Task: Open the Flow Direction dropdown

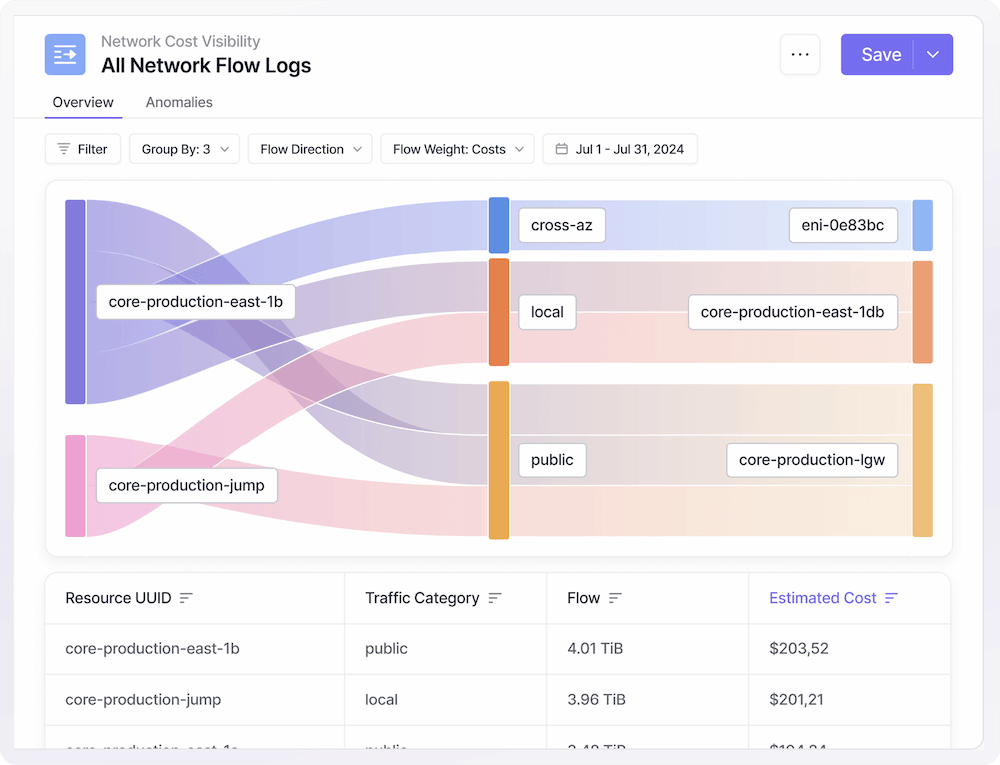Action: [x=309, y=149]
